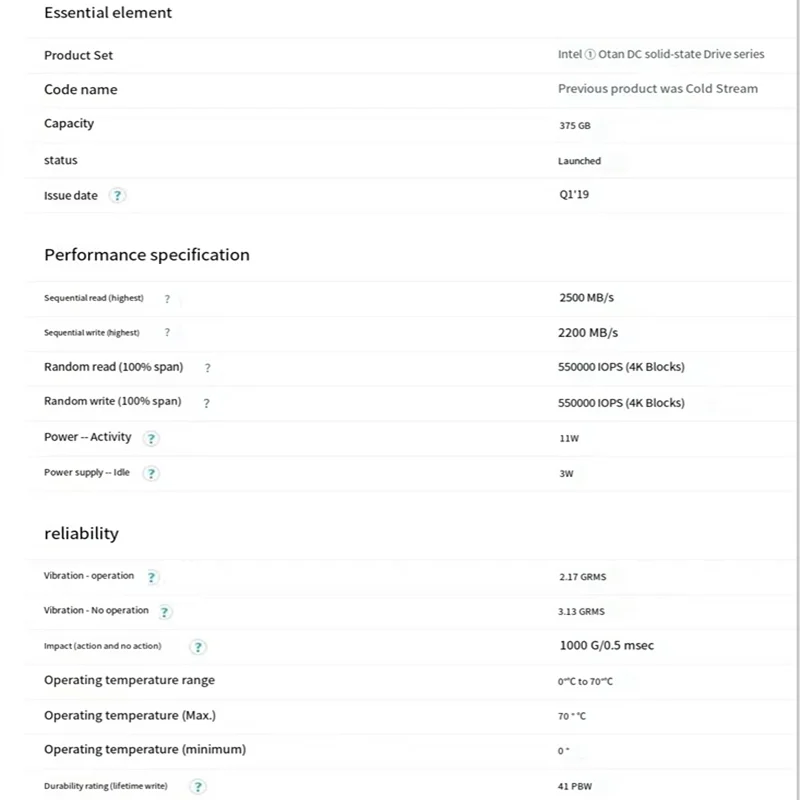Click the Performance specification section heading
Viewport: 800px width, 800px height.
pos(147,255)
